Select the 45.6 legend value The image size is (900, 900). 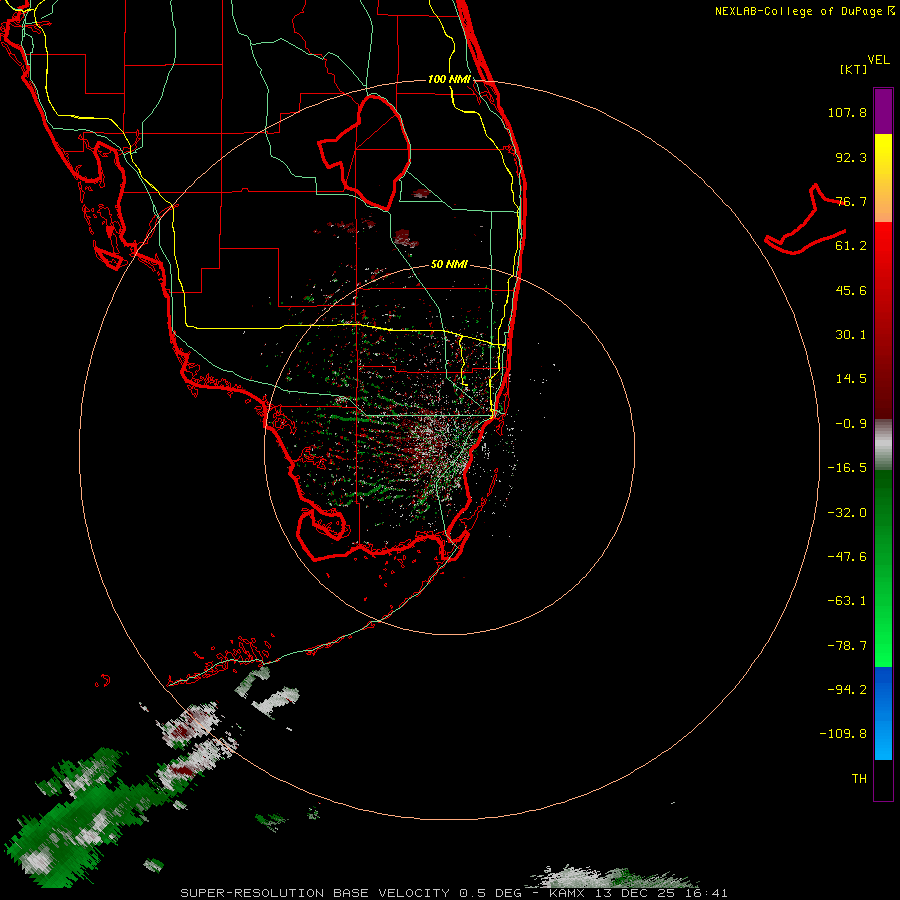pos(851,290)
